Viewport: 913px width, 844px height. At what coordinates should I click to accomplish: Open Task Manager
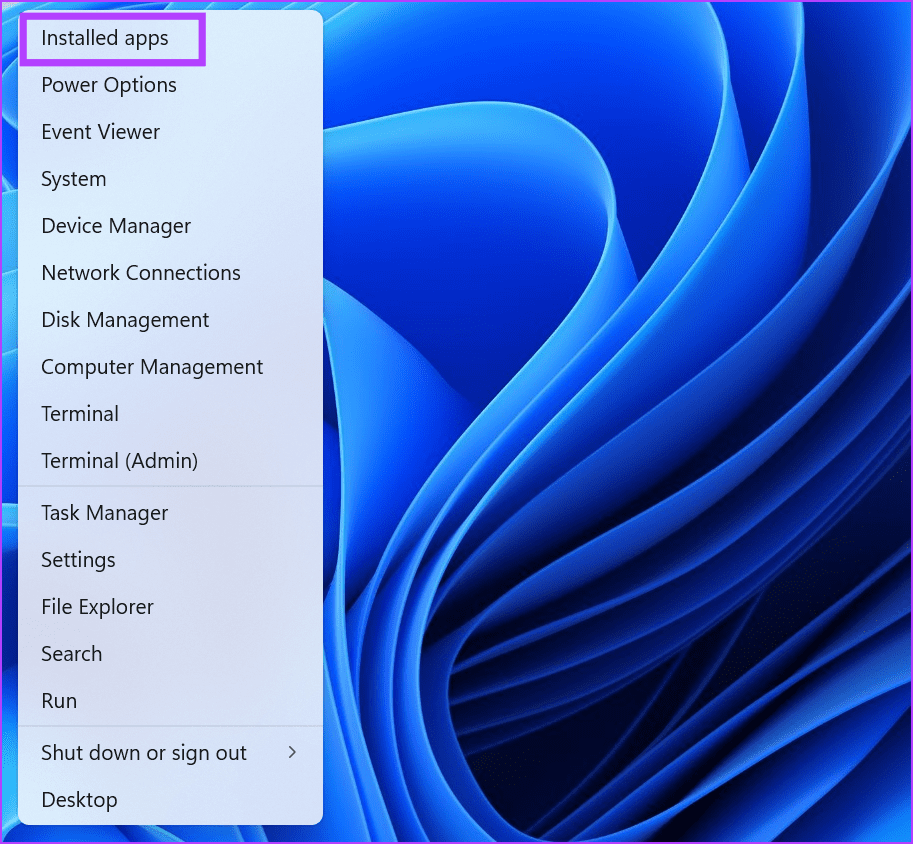pyautogui.click(x=104, y=512)
